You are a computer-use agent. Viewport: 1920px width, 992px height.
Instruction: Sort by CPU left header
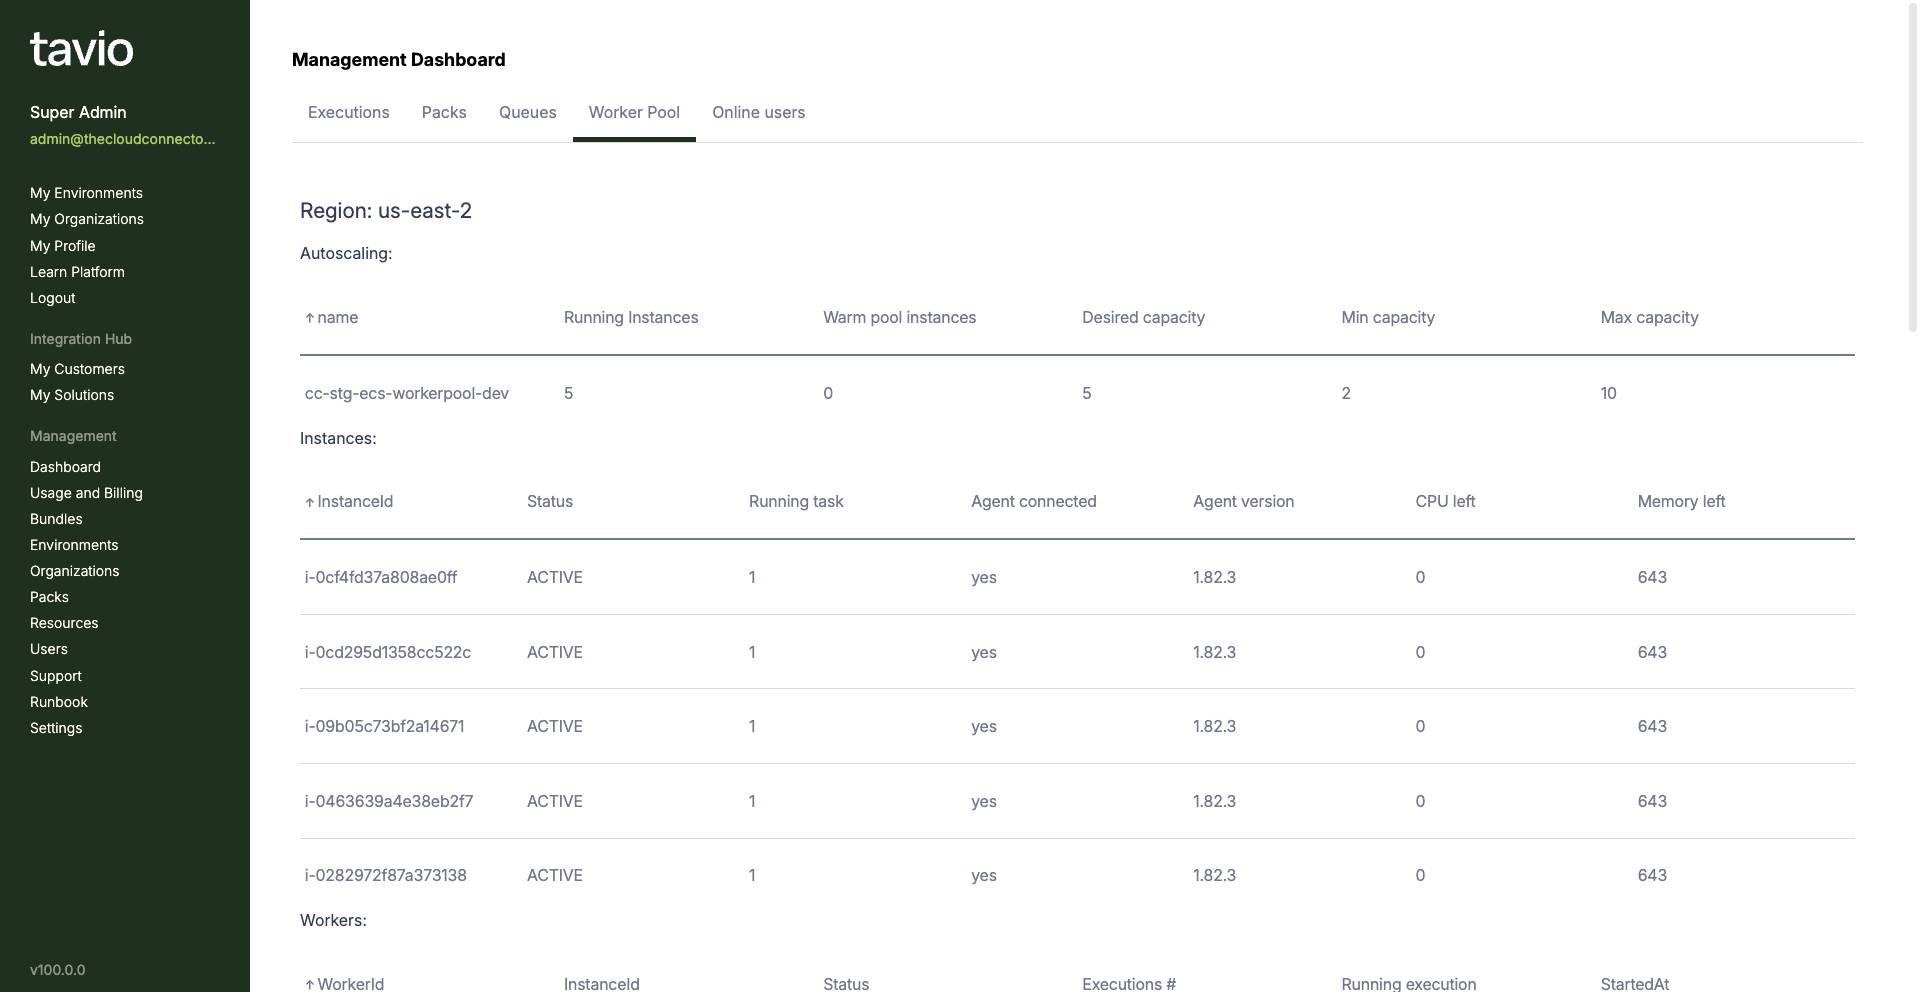pyautogui.click(x=1445, y=502)
